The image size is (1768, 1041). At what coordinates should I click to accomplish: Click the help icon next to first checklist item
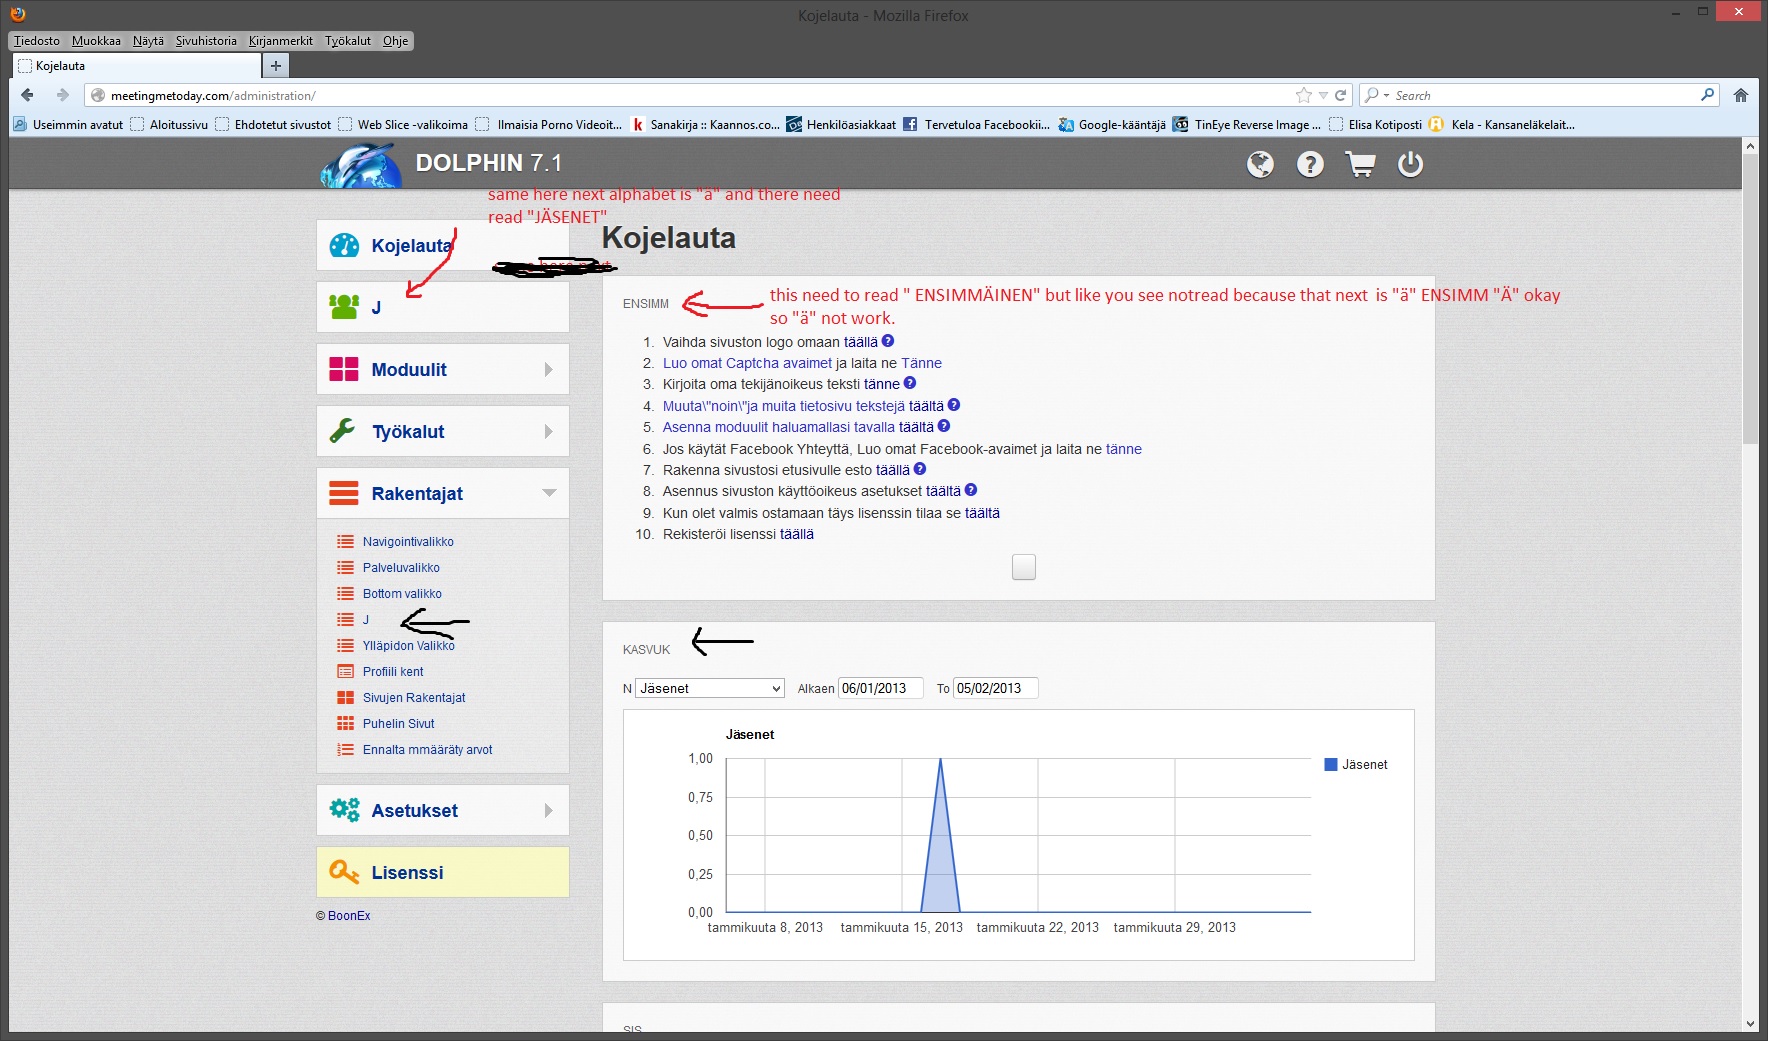(x=888, y=341)
